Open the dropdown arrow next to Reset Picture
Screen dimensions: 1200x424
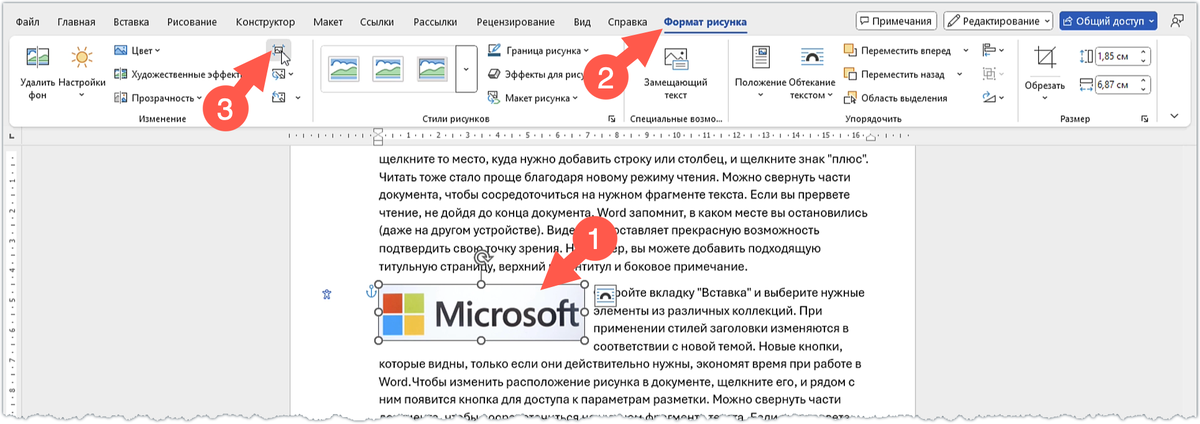point(299,97)
